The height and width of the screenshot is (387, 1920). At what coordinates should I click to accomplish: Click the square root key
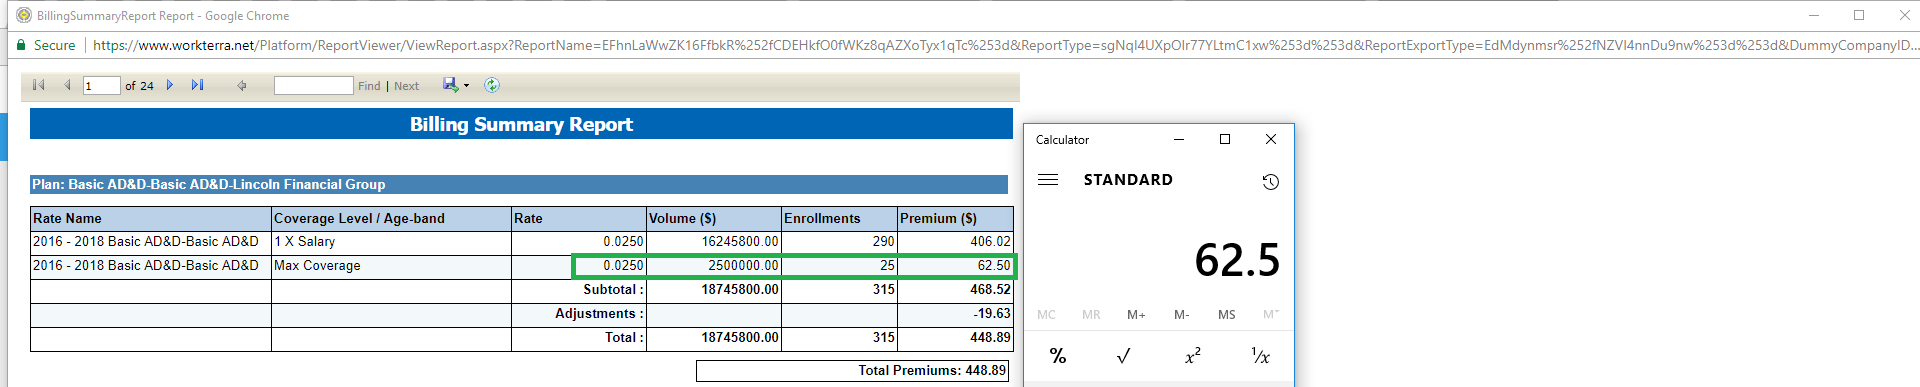pos(1124,356)
